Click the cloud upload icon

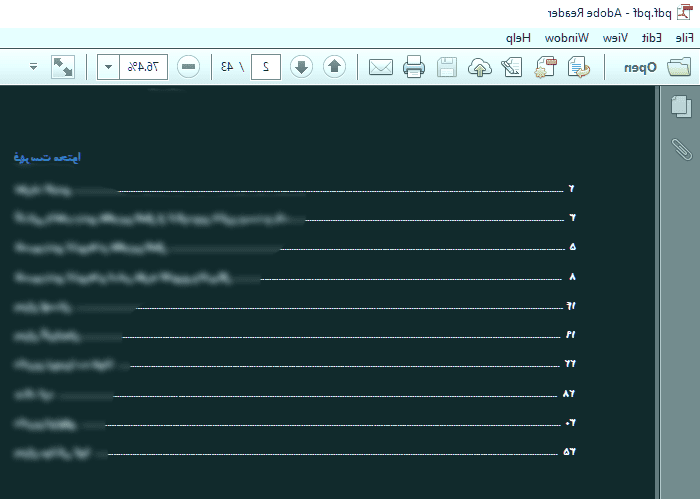point(480,67)
